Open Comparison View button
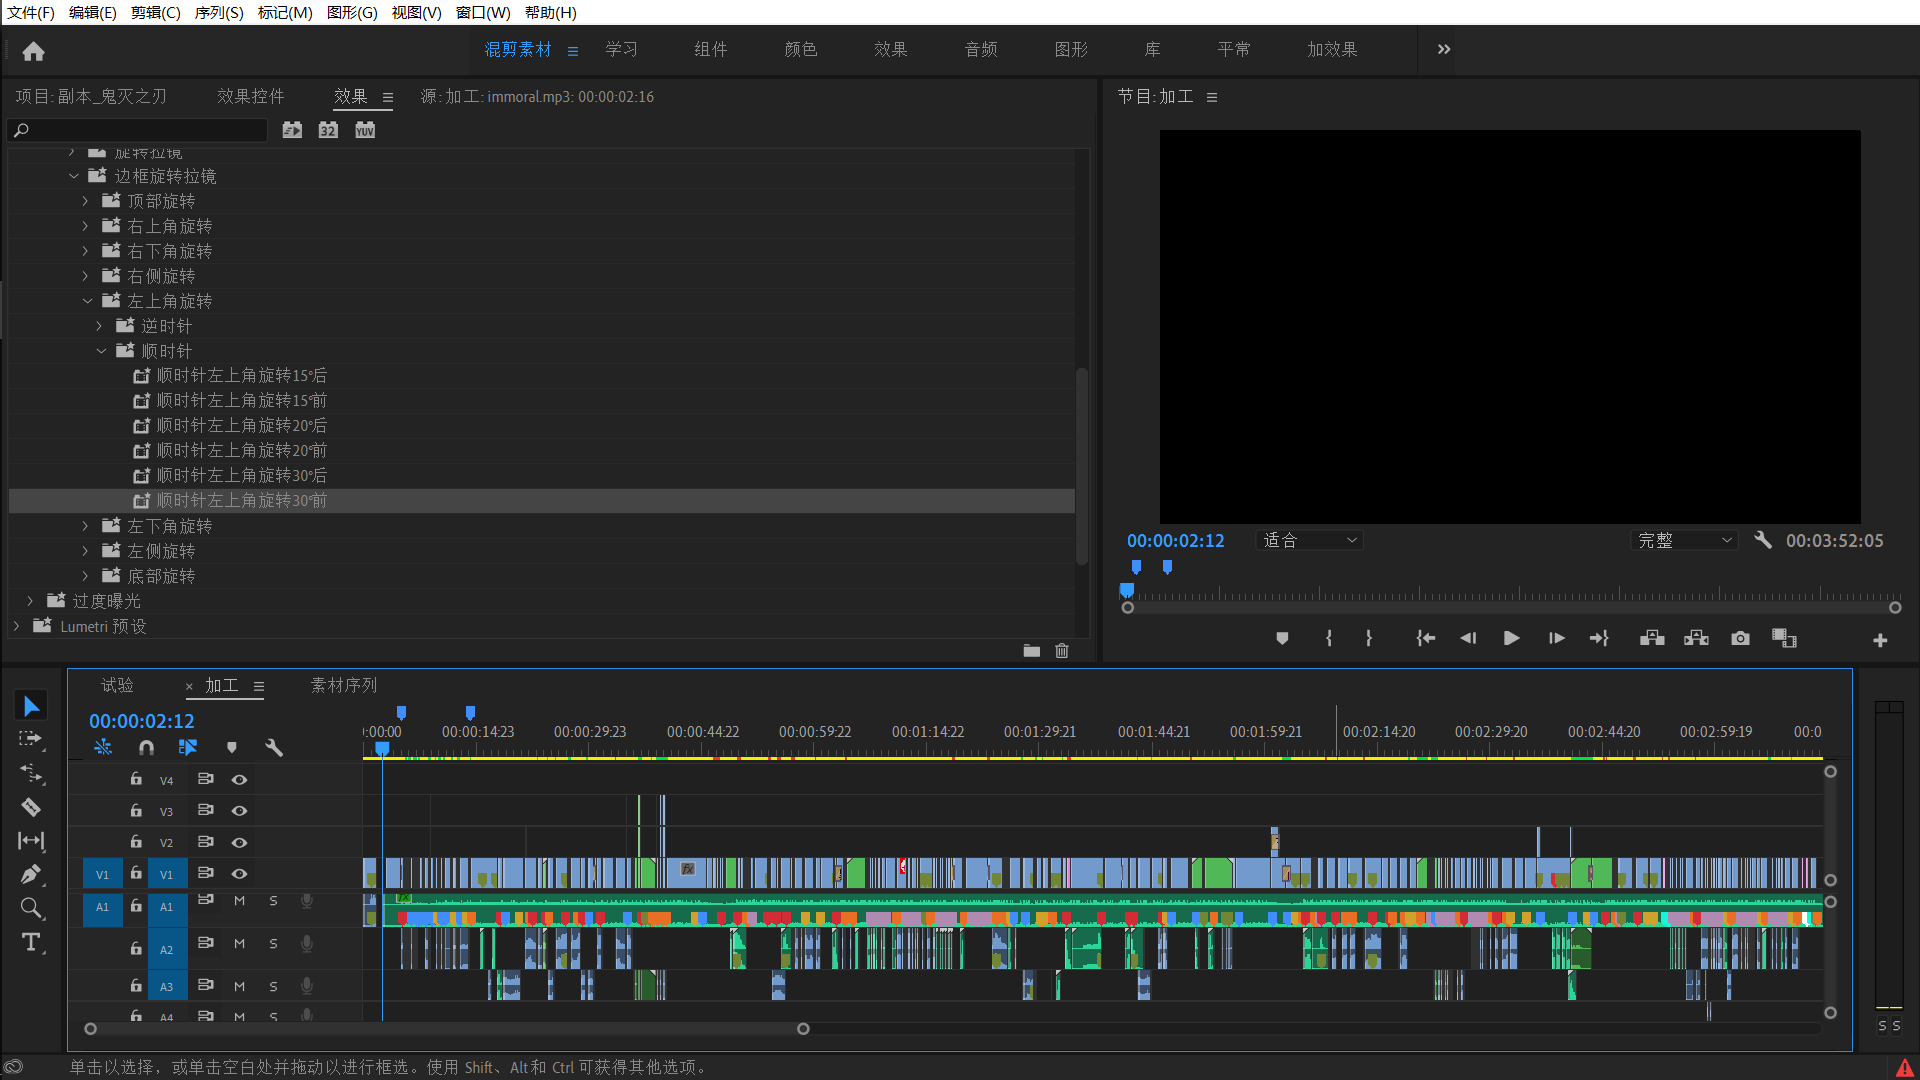 coord(1784,638)
